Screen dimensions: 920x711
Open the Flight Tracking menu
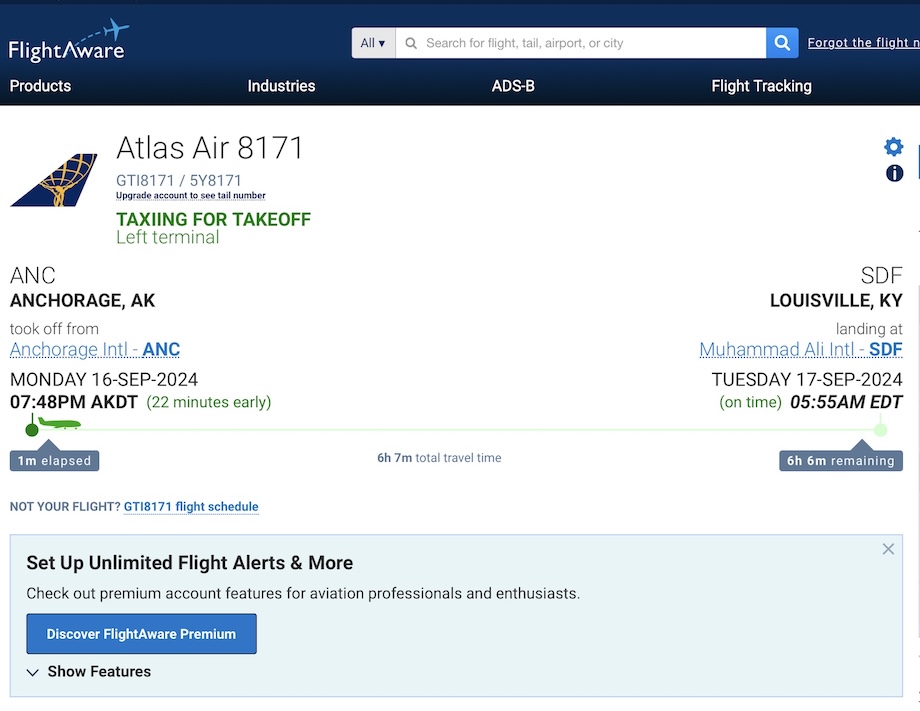pos(761,86)
